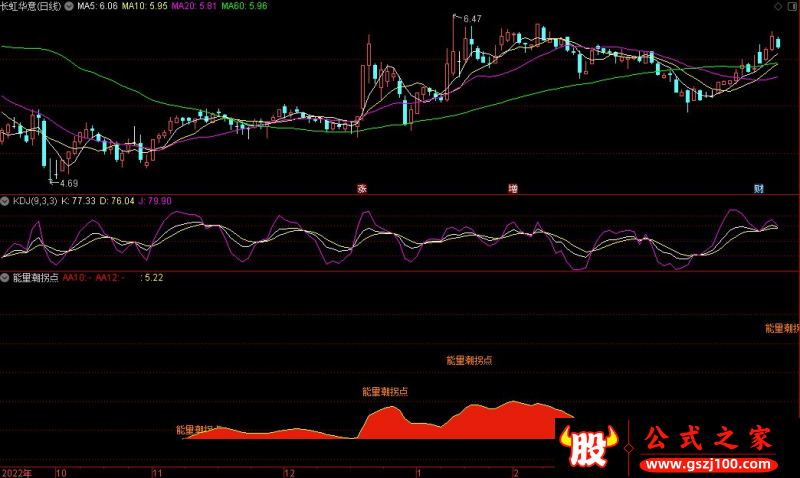Toggle the side panel icon at top right
Image resolution: width=800 pixels, height=478 pixels.
[x=792, y=6]
